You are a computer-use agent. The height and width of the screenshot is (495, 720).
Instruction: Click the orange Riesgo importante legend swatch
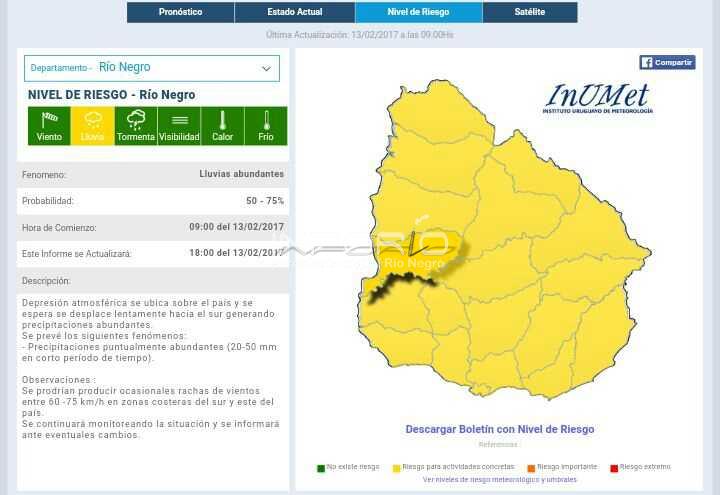[531, 467]
